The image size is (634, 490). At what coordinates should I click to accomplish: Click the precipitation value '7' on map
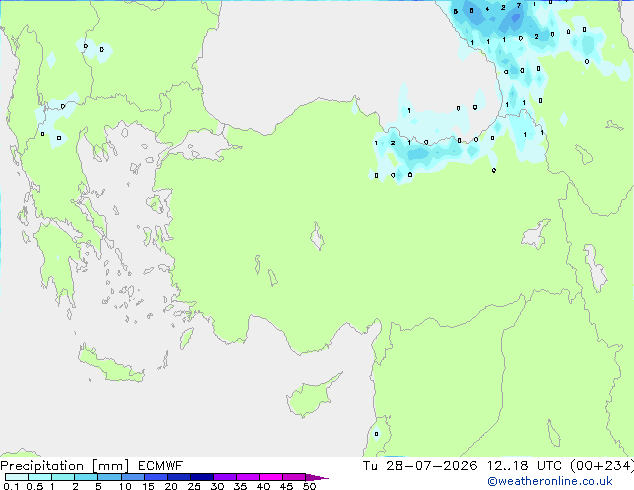point(519,6)
